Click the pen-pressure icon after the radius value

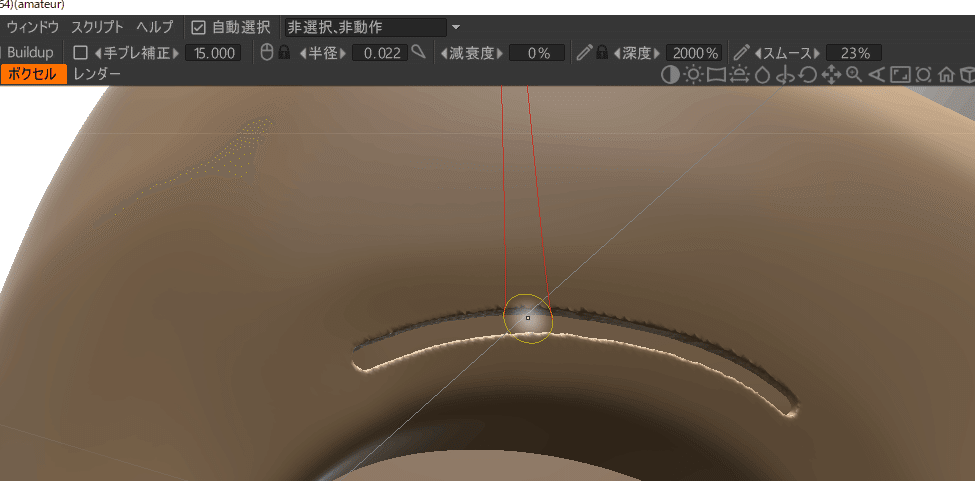coord(418,52)
